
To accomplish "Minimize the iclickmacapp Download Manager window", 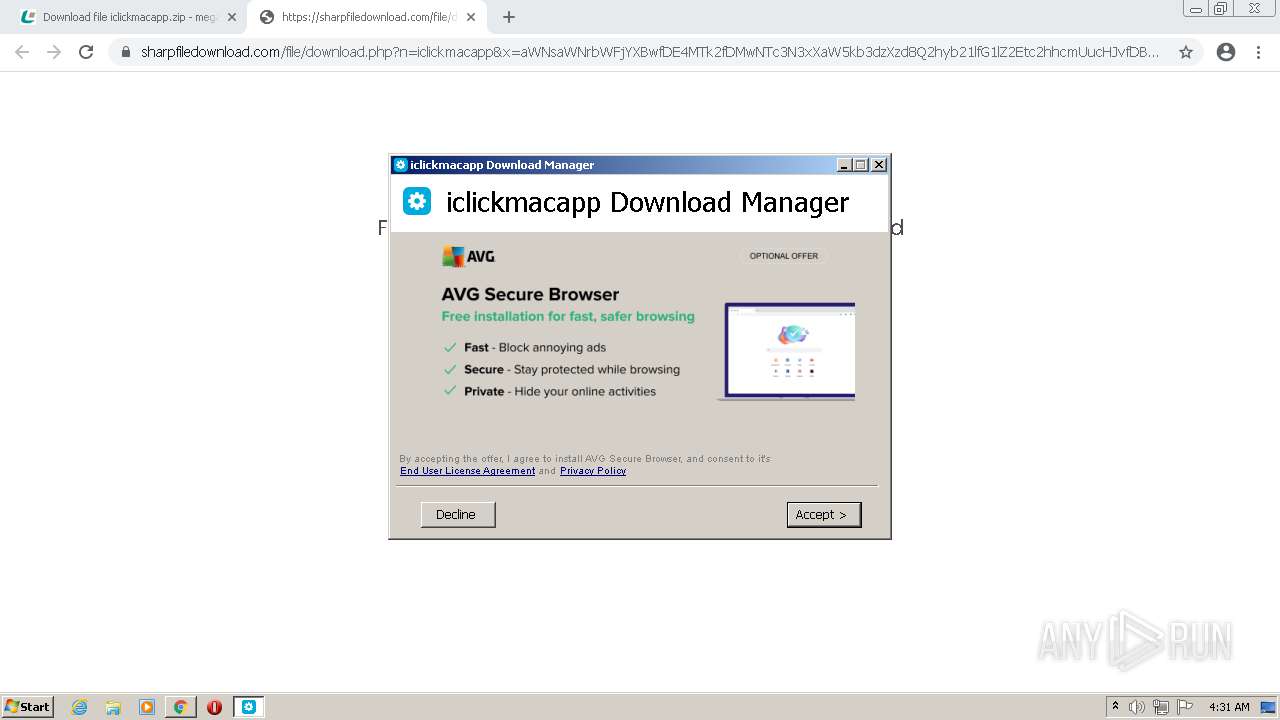I will coord(844,165).
